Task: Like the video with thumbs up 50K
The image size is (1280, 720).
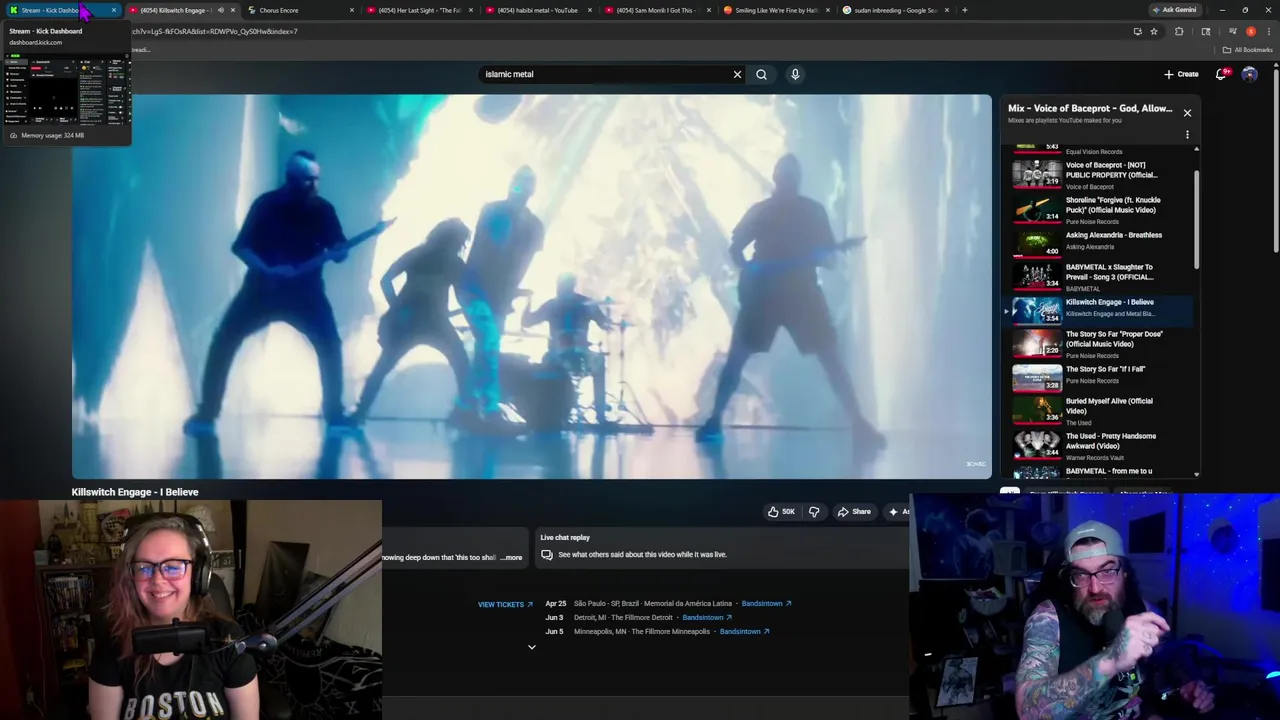Action: [x=781, y=512]
